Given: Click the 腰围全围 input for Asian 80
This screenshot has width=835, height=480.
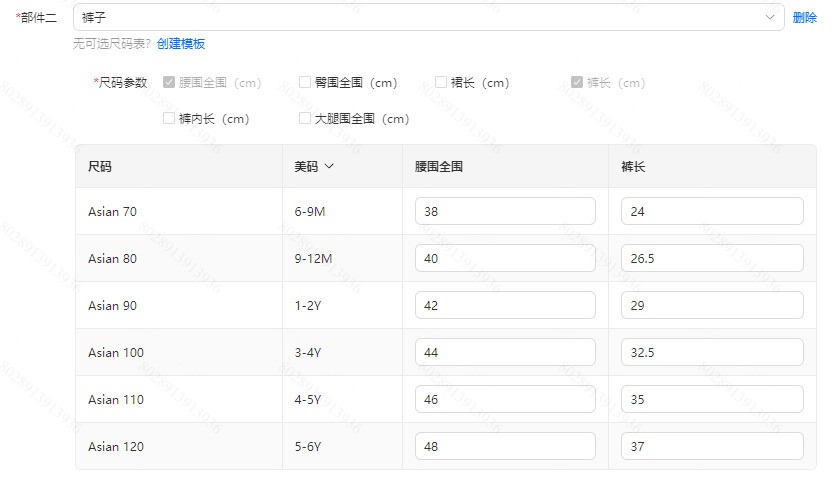Looking at the screenshot, I should 505,258.
